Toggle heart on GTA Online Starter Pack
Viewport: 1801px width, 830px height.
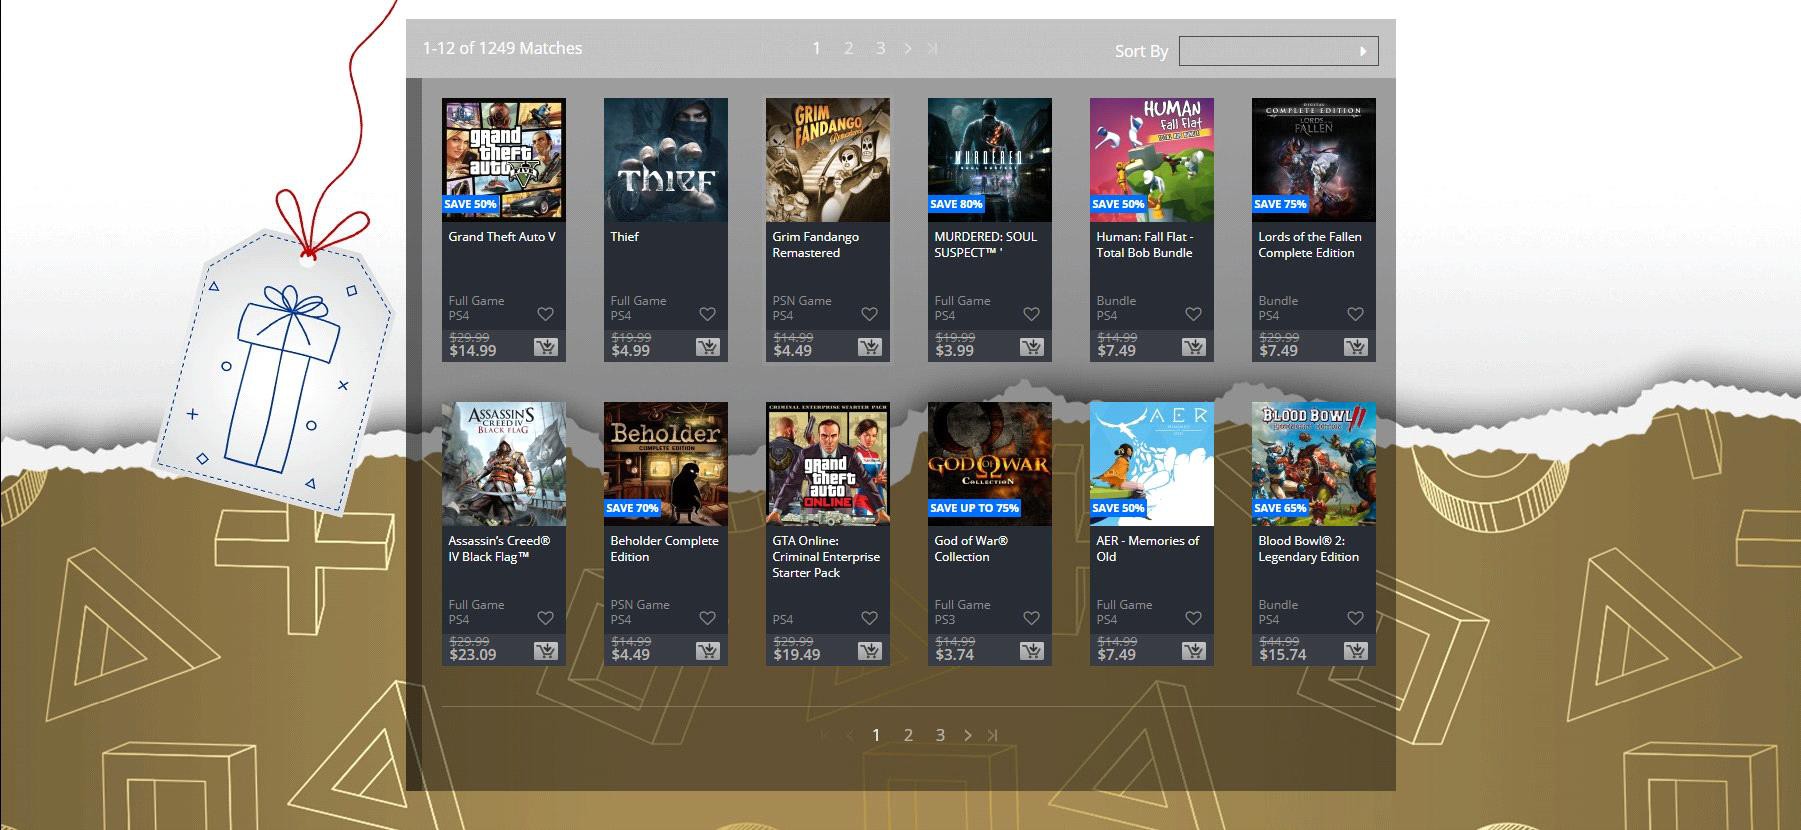(870, 618)
